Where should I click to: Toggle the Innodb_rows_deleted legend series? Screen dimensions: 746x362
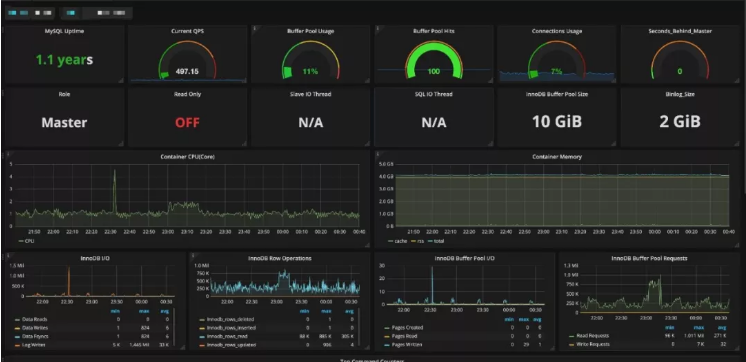click(x=230, y=320)
